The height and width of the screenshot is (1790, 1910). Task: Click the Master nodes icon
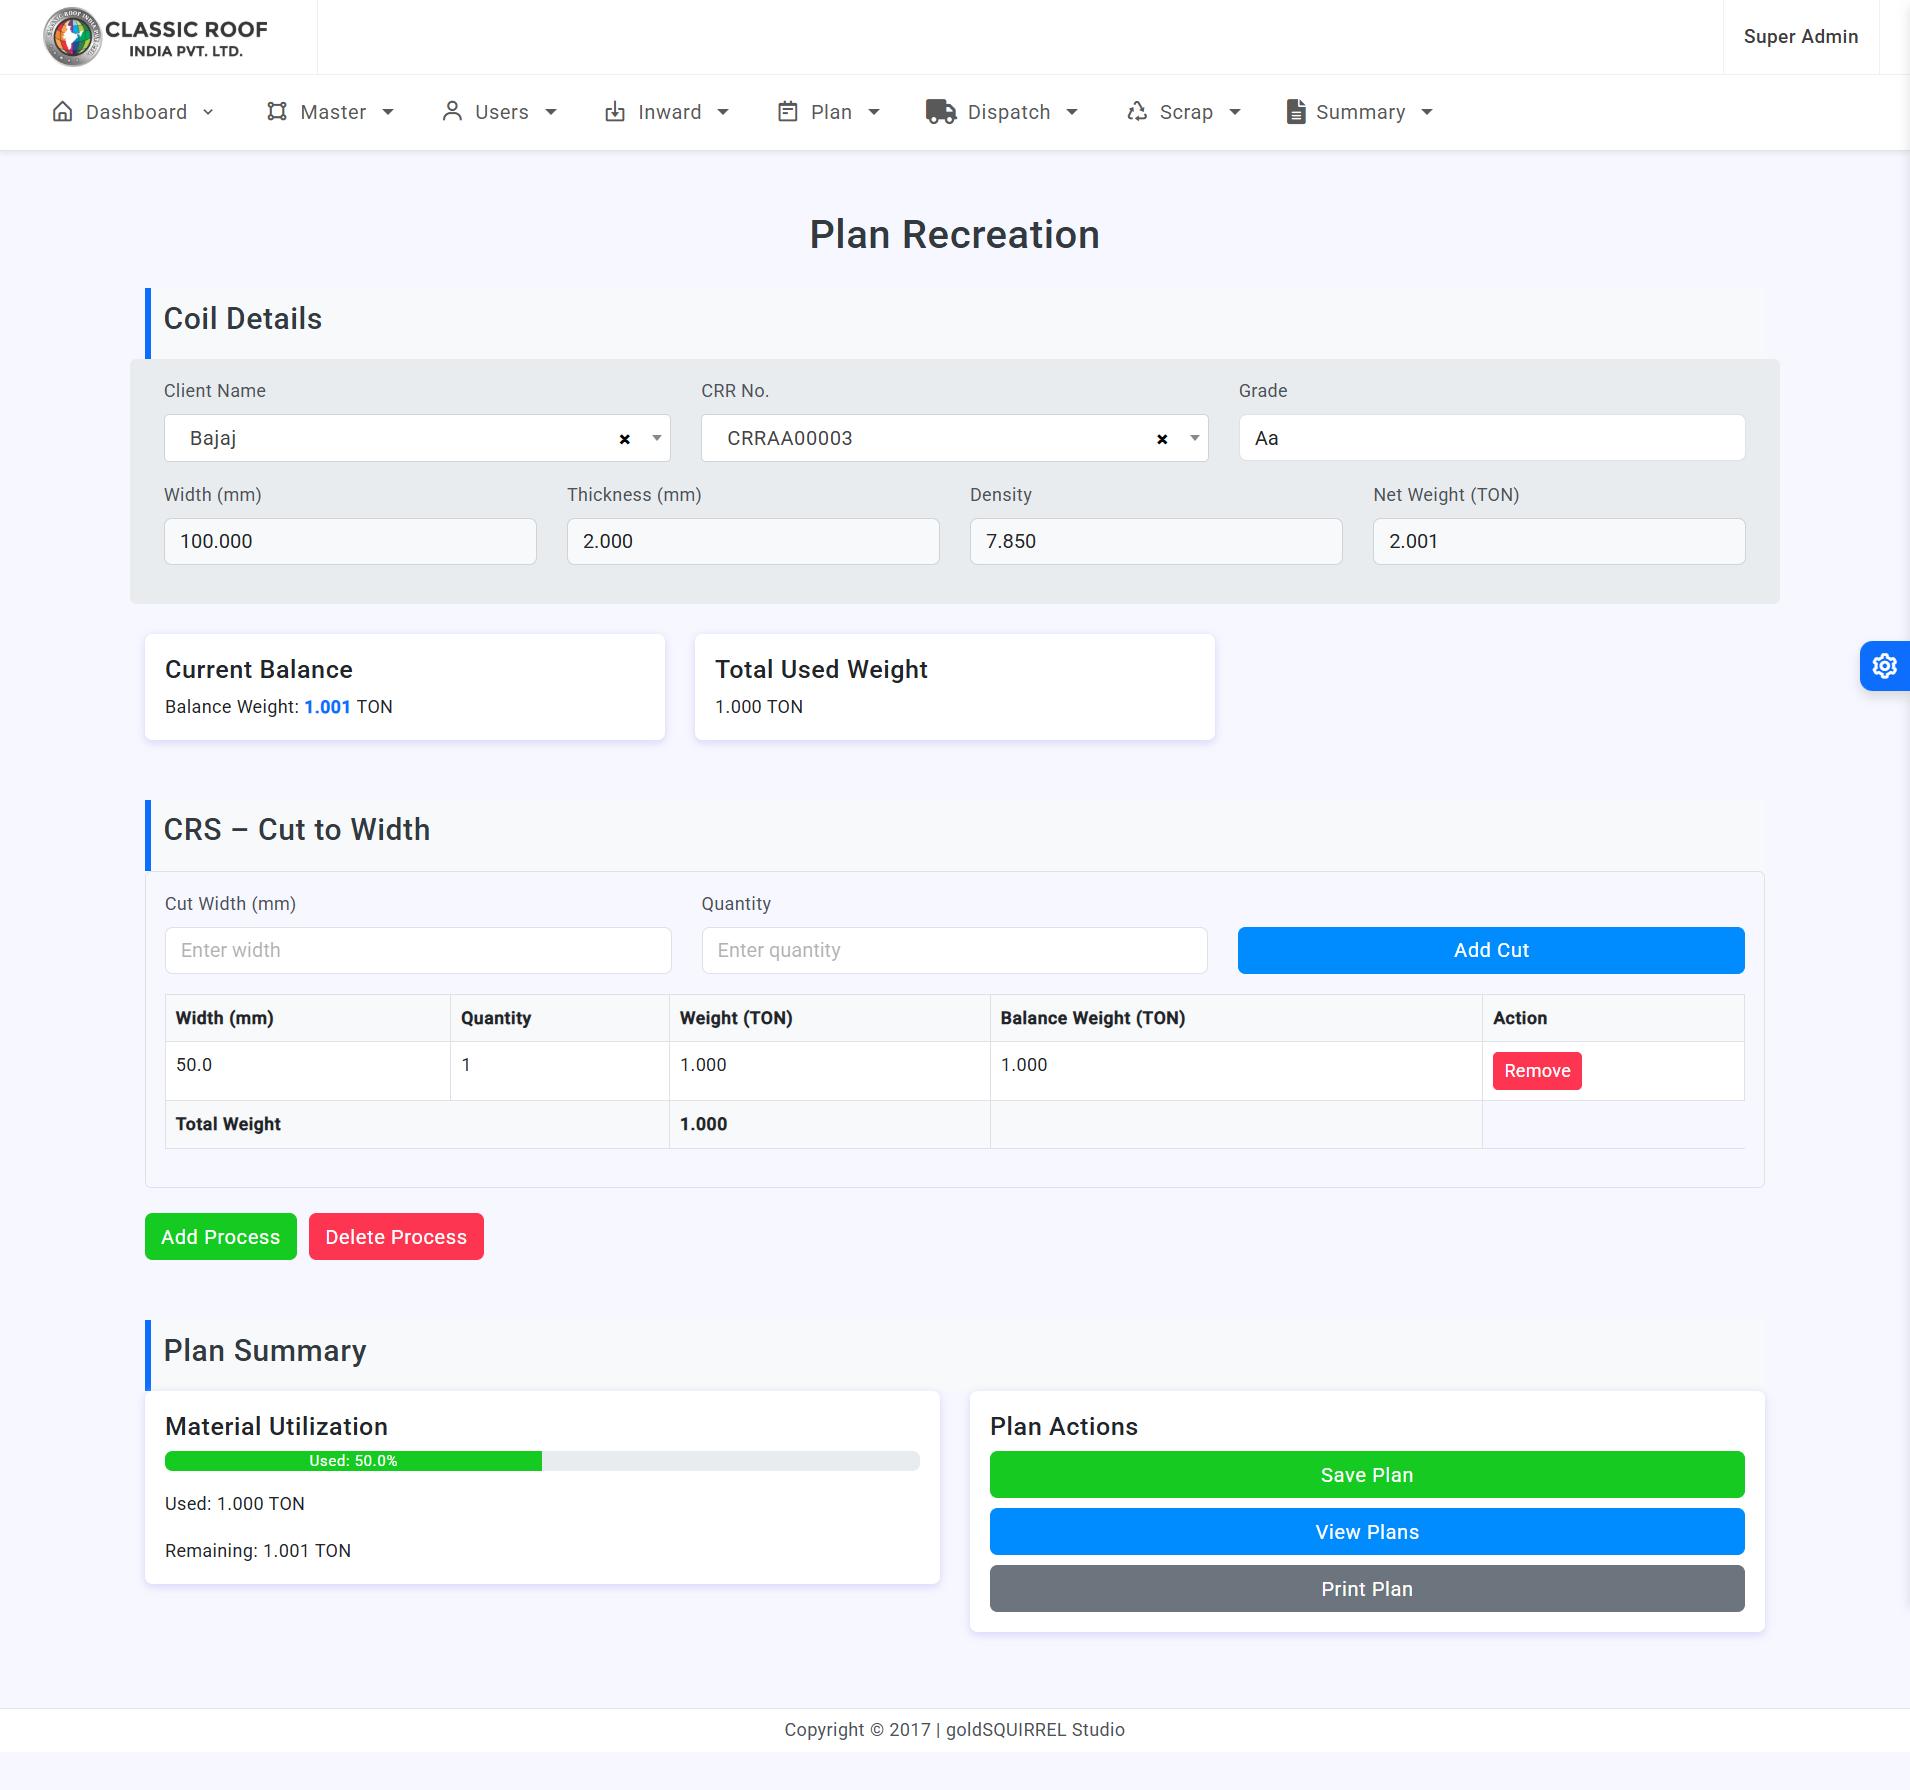click(x=277, y=112)
